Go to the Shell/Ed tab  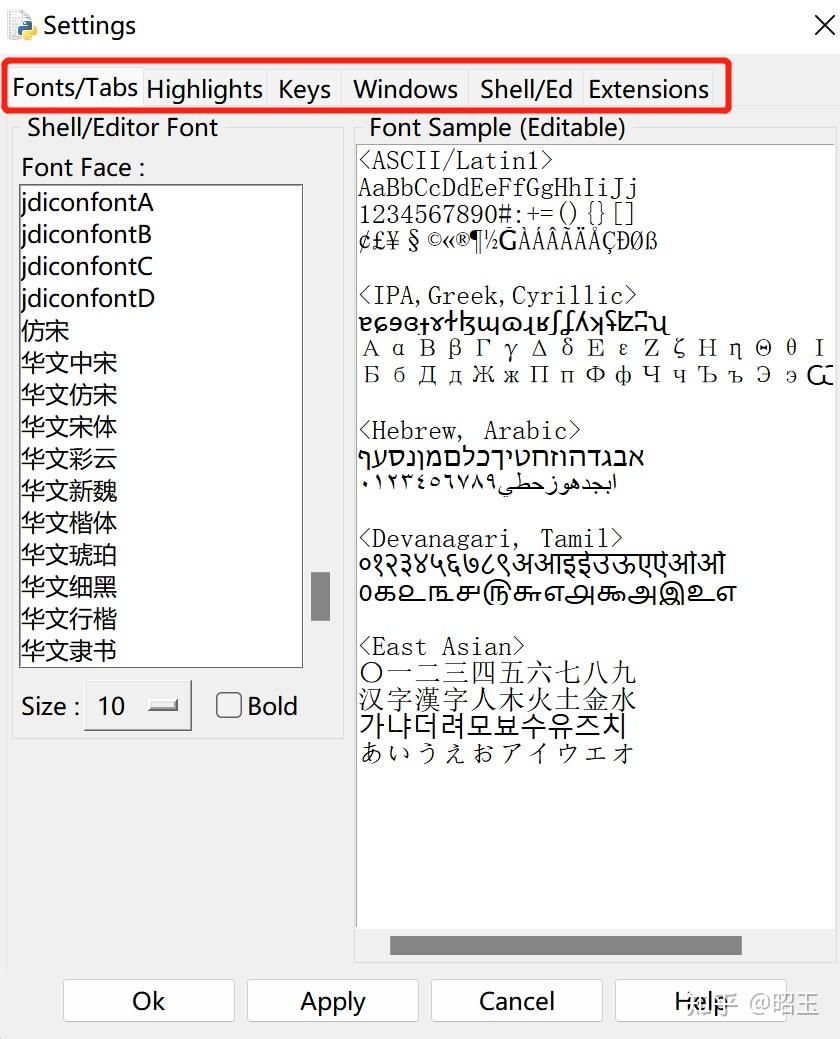coord(526,89)
